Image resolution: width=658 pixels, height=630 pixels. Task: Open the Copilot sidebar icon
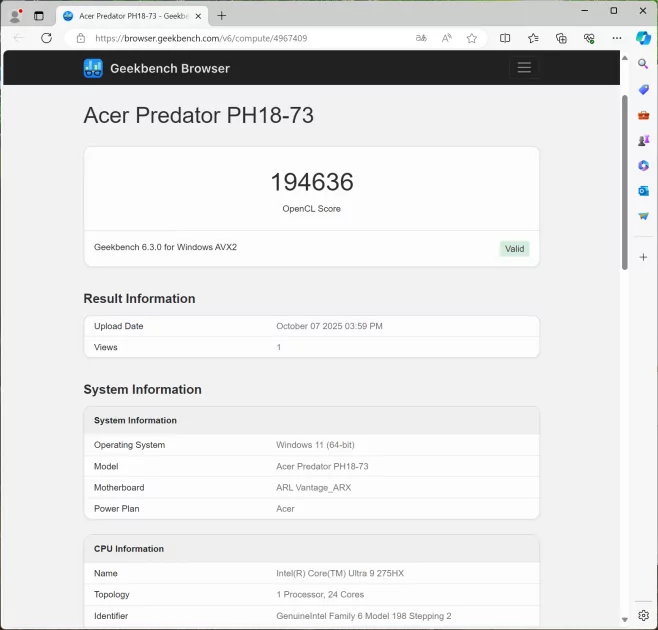[643, 38]
